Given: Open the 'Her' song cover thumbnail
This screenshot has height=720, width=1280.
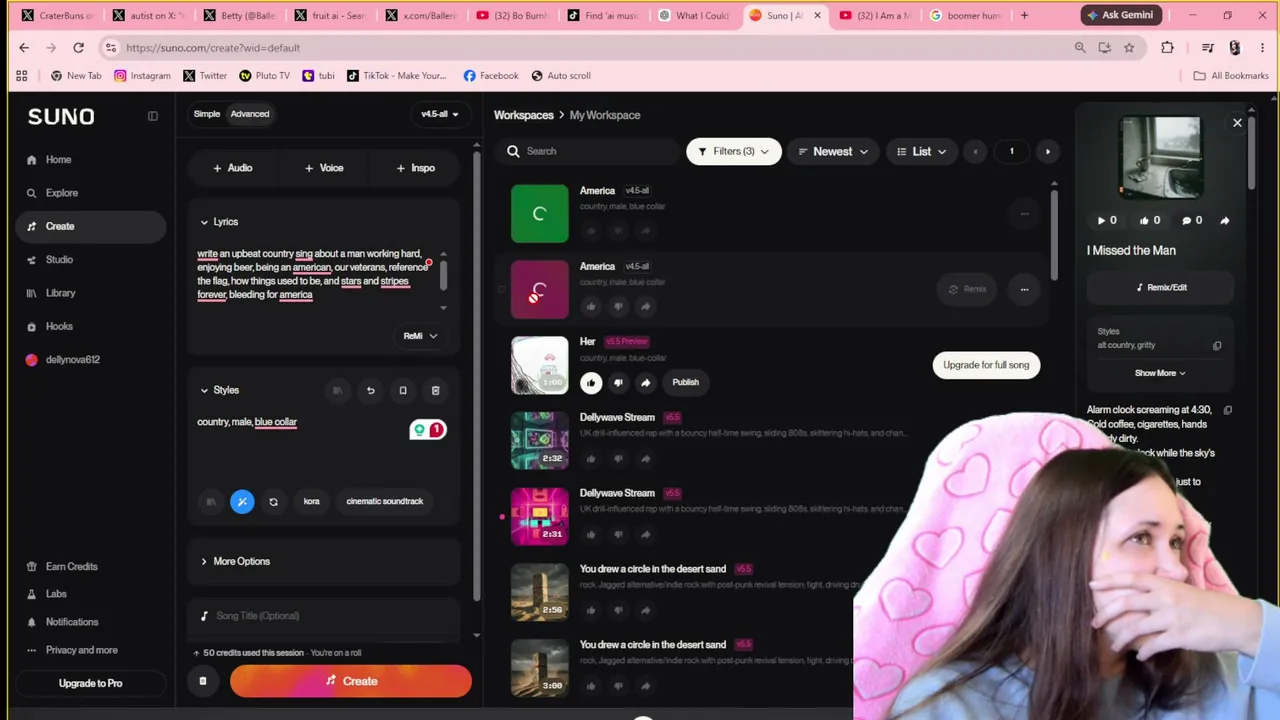Looking at the screenshot, I should [540, 365].
